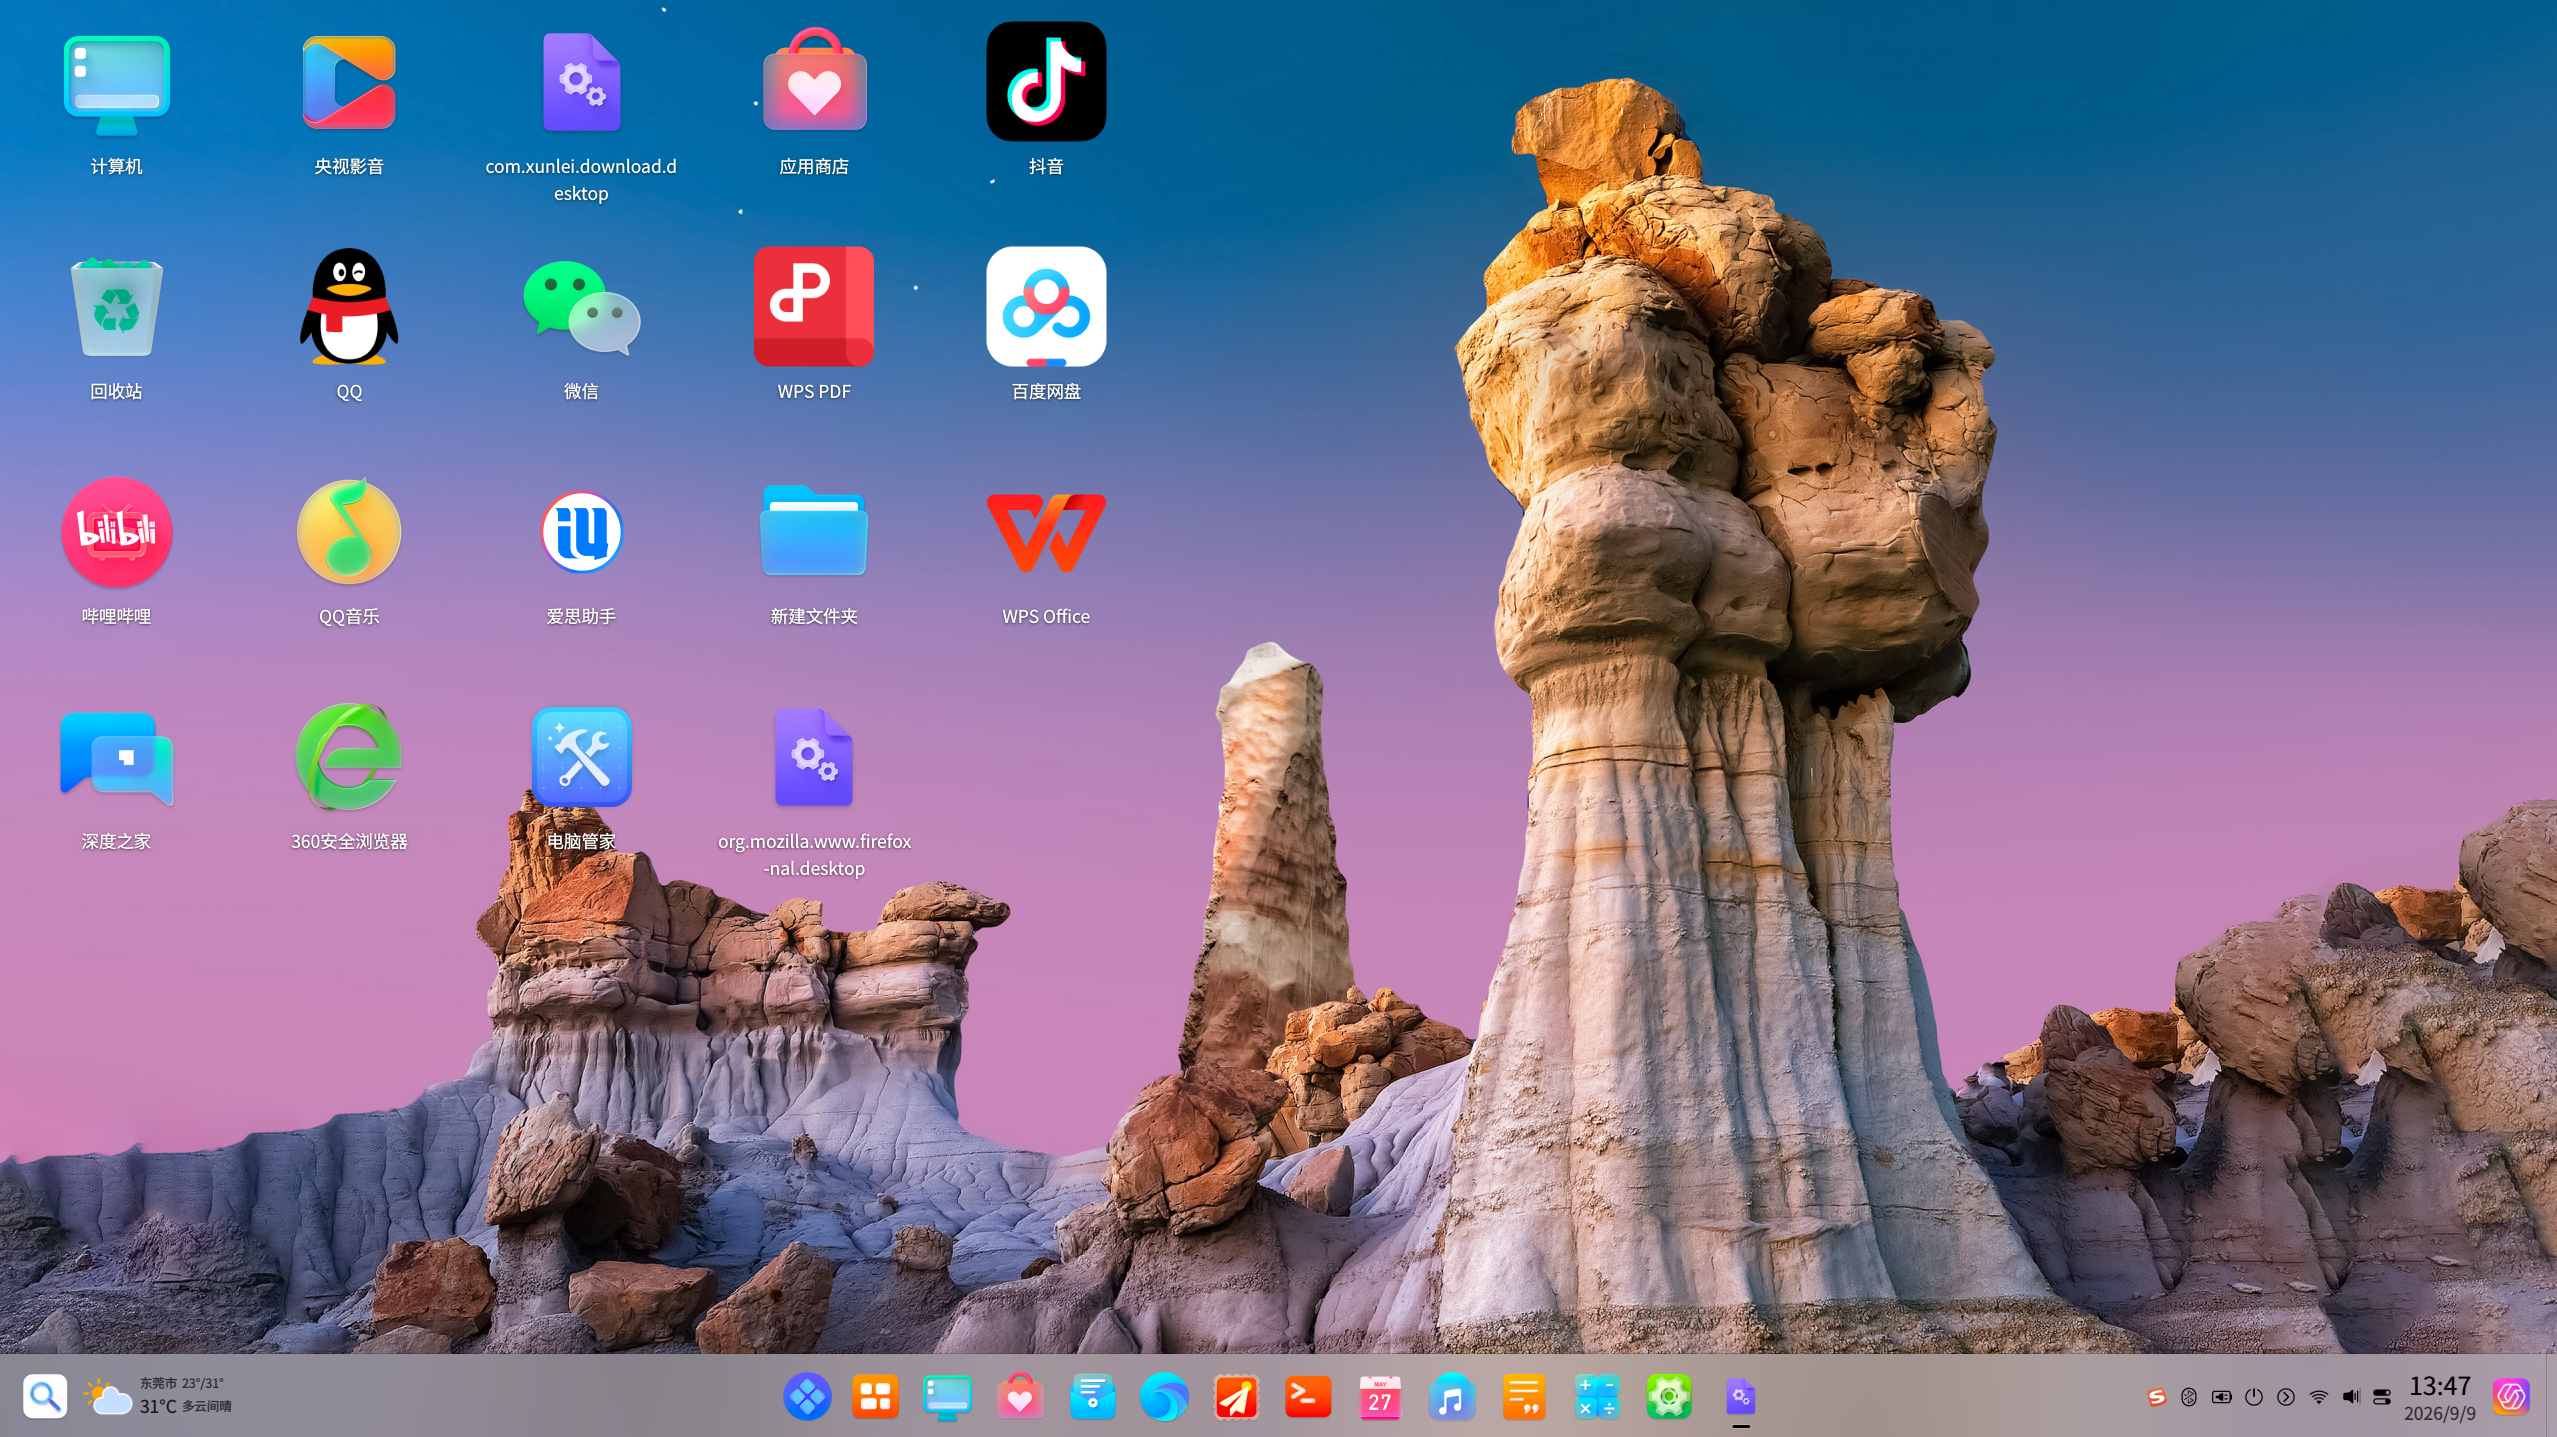Select the WPS Office desktop icon
2557x1437 pixels.
pyautogui.click(x=1046, y=532)
